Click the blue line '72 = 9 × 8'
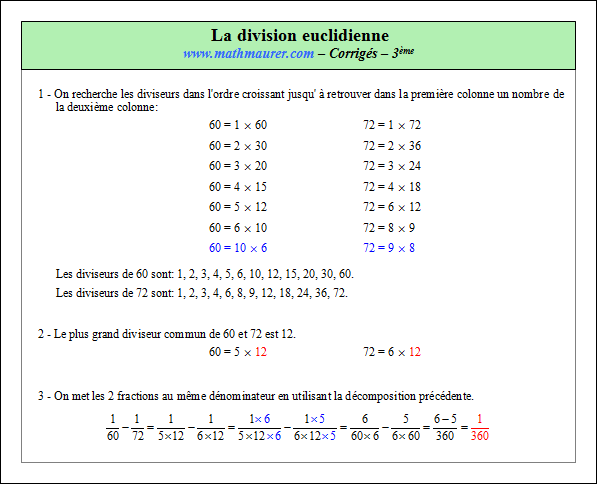597x484 pixels. [x=389, y=248]
